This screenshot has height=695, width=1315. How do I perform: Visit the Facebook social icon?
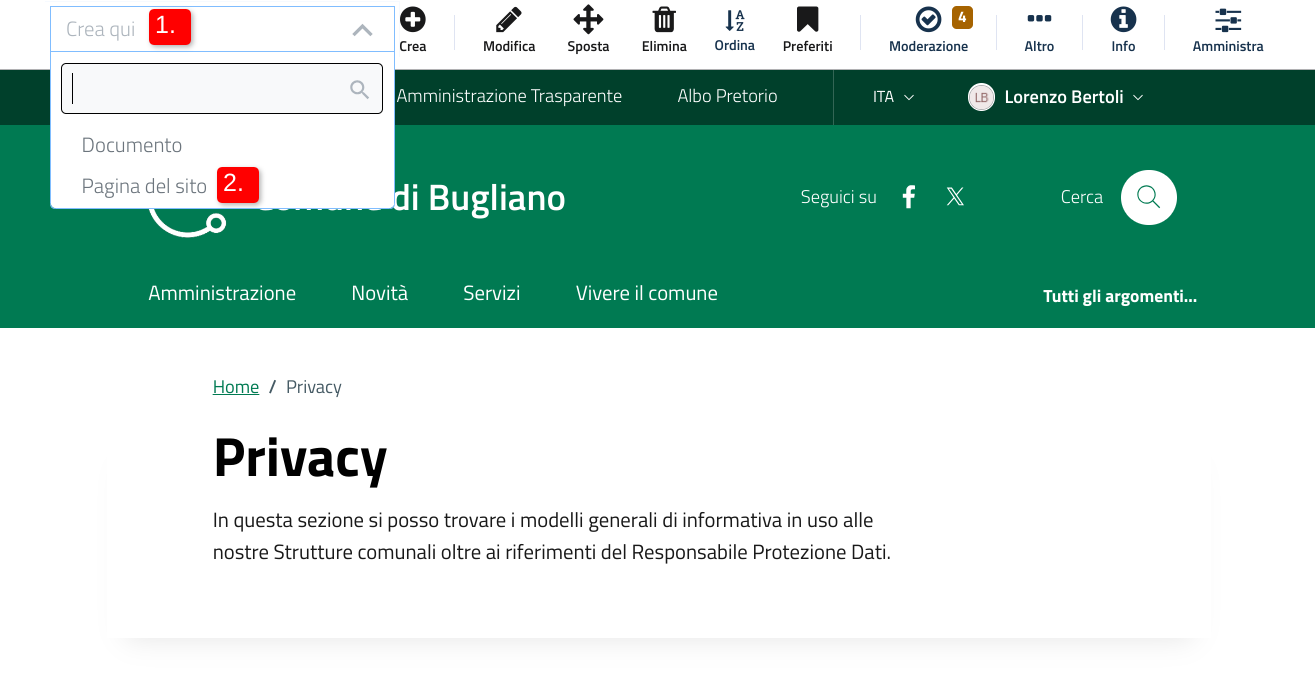click(x=909, y=197)
